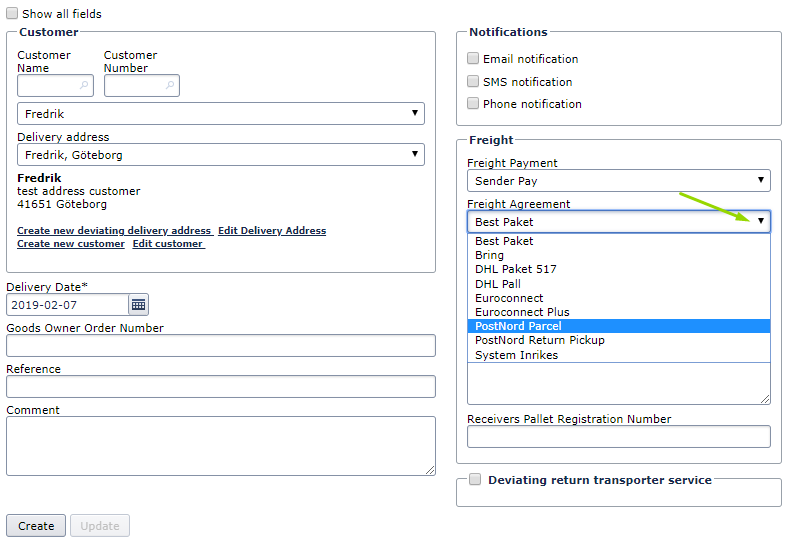Select PostNord Parcel from list
789x544 pixels.
[518, 326]
